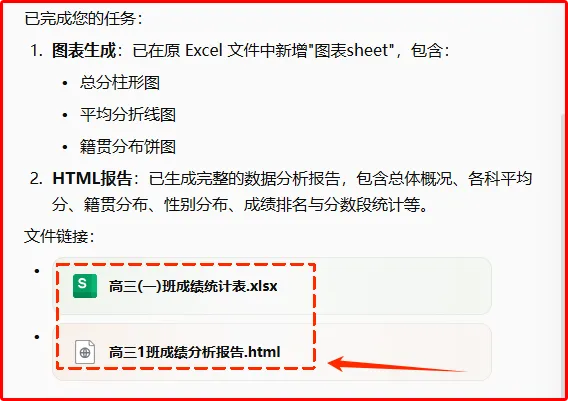Screen dimensions: 568x401
Task: Click the globe HTML file icon
Action: 85,352
